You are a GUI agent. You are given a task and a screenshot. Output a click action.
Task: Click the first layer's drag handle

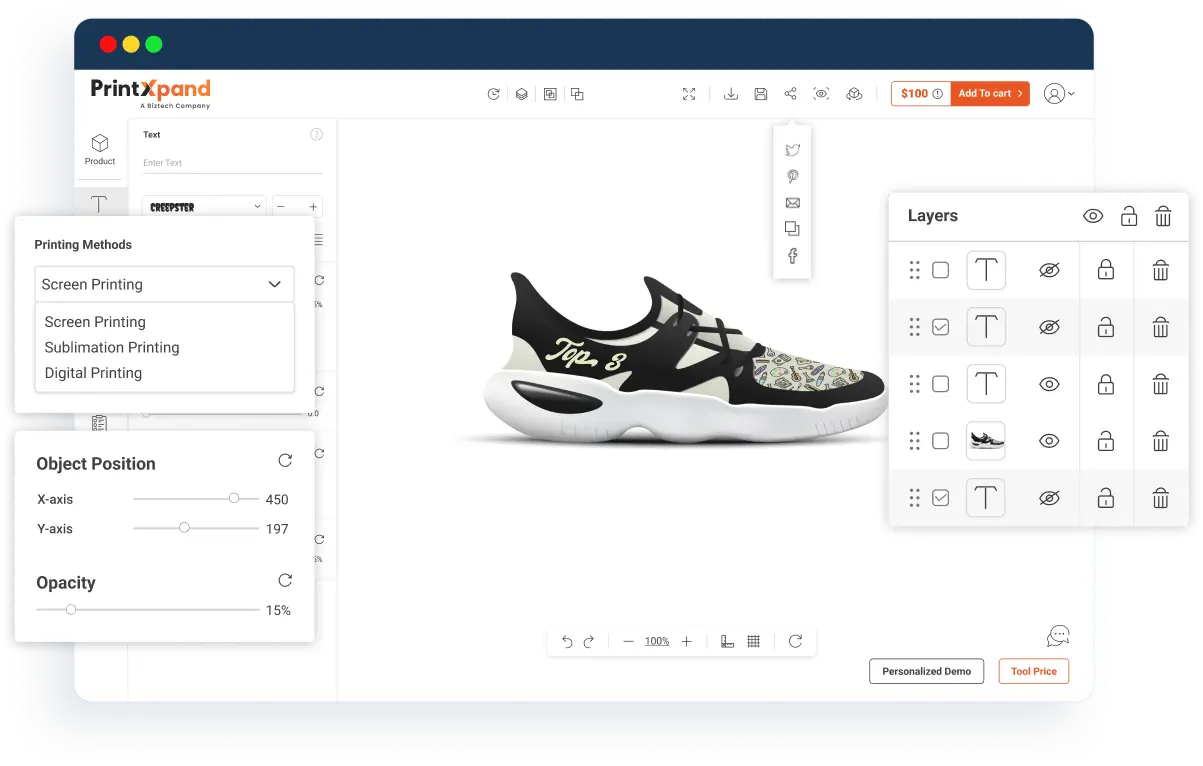[x=914, y=270]
